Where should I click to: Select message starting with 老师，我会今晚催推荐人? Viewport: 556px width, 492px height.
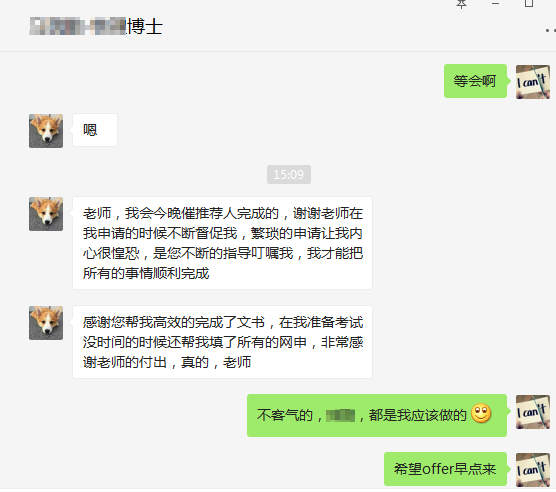(x=222, y=243)
